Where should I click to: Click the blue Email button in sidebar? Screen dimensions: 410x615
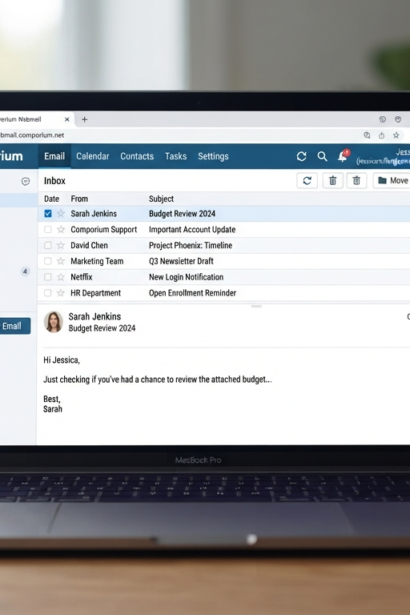[x=14, y=326]
